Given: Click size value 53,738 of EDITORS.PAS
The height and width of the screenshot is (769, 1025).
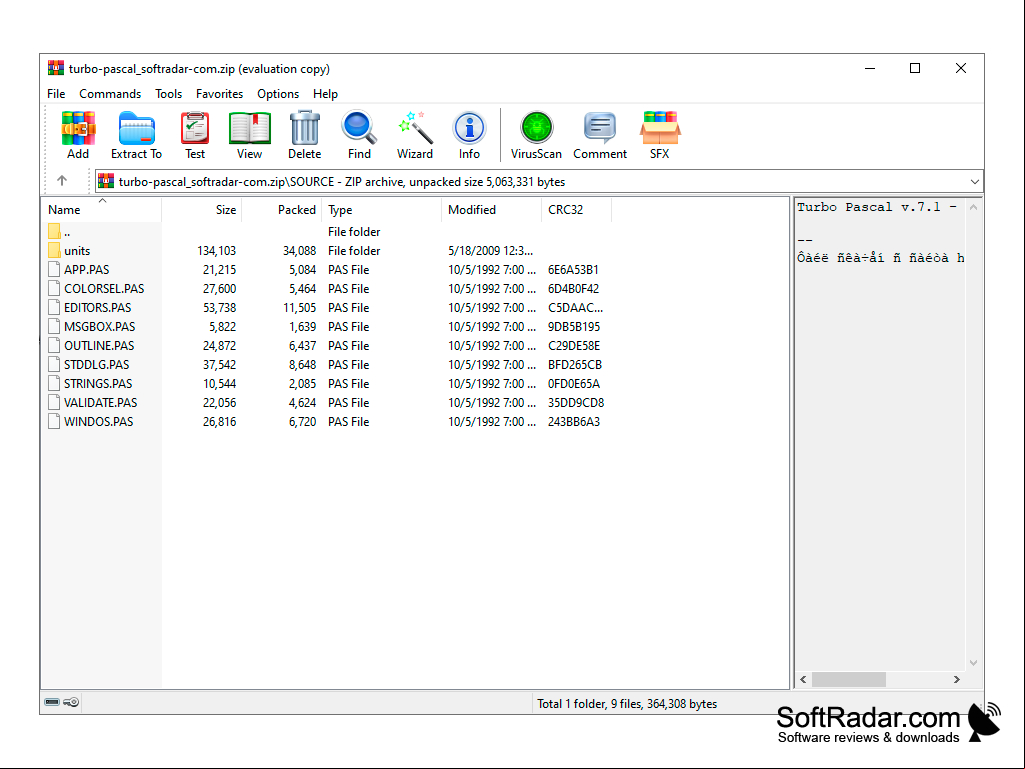Looking at the screenshot, I should (x=219, y=307).
